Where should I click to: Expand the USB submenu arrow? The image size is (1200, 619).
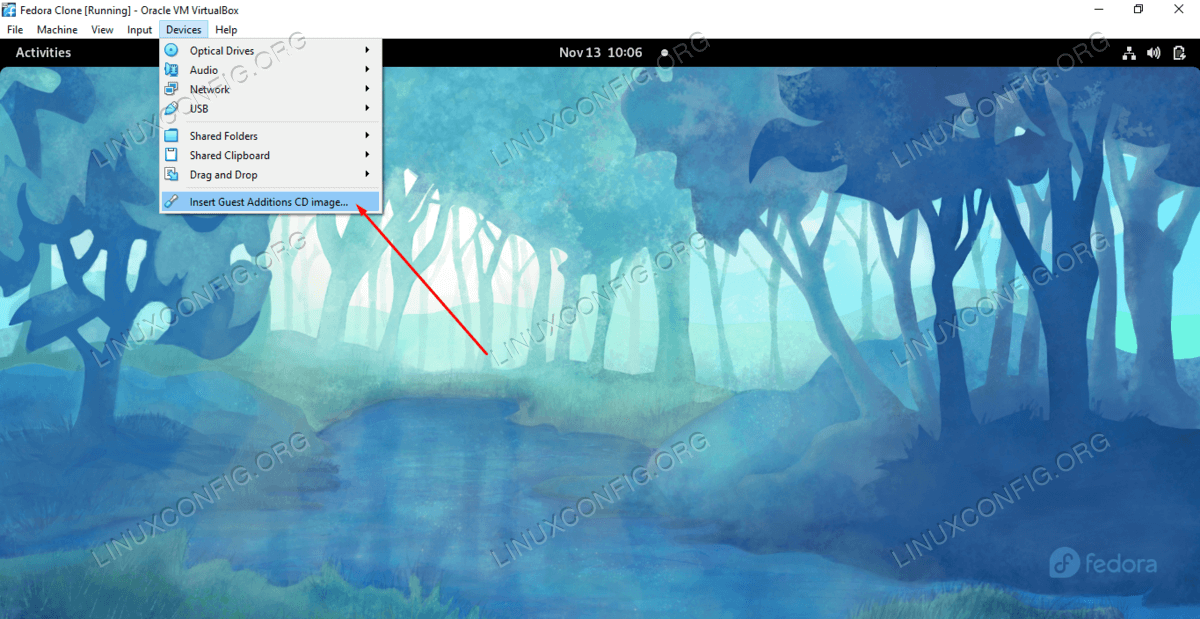coord(367,108)
